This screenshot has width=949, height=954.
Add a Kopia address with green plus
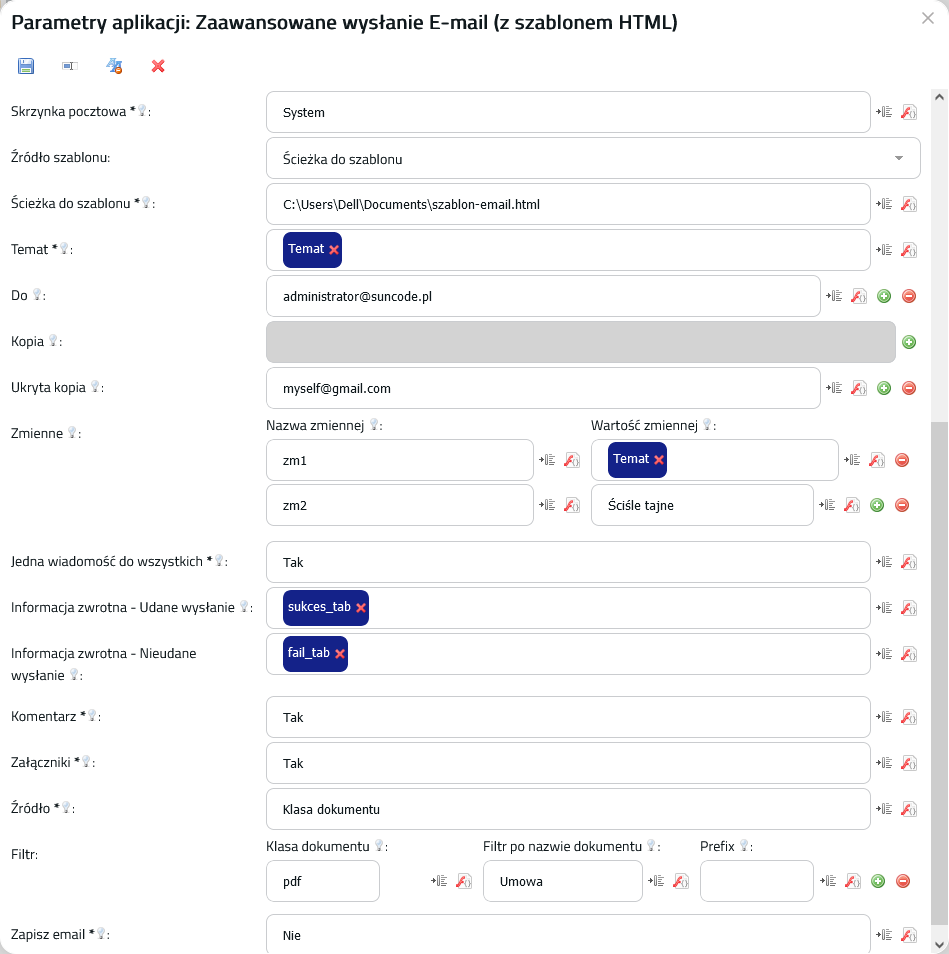pyautogui.click(x=909, y=342)
